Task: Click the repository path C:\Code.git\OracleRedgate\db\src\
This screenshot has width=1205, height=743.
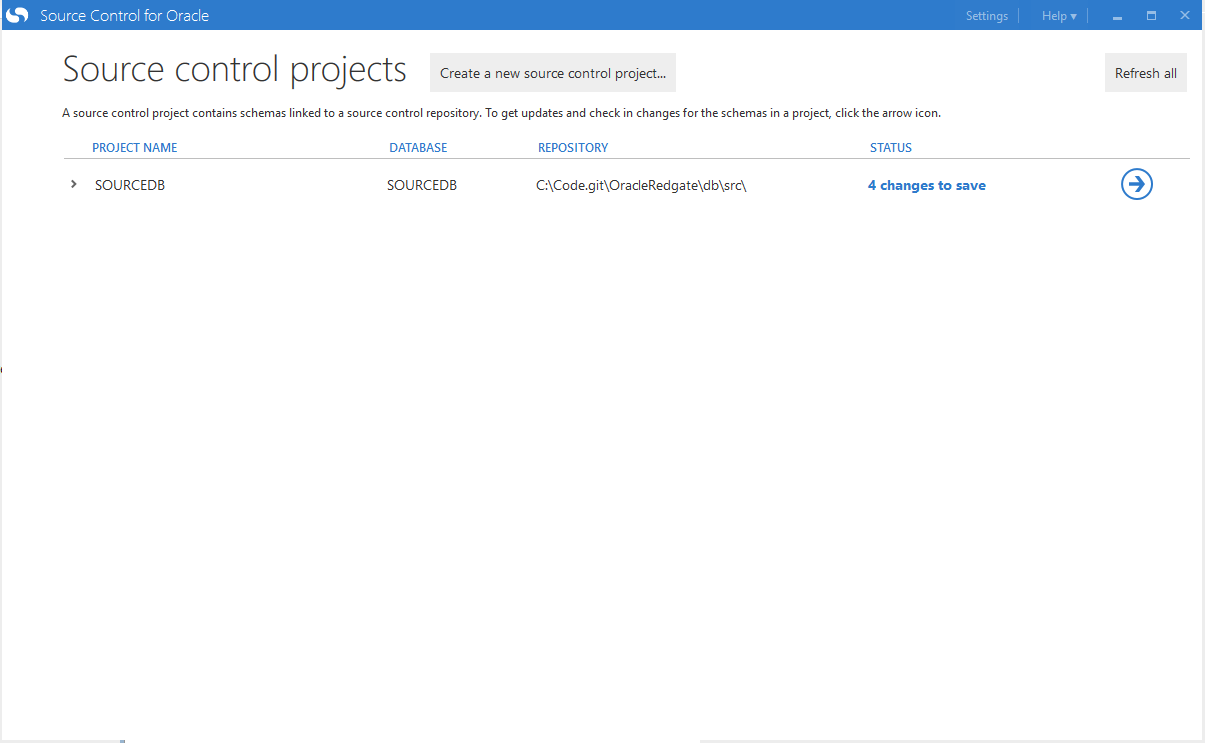Action: point(641,186)
